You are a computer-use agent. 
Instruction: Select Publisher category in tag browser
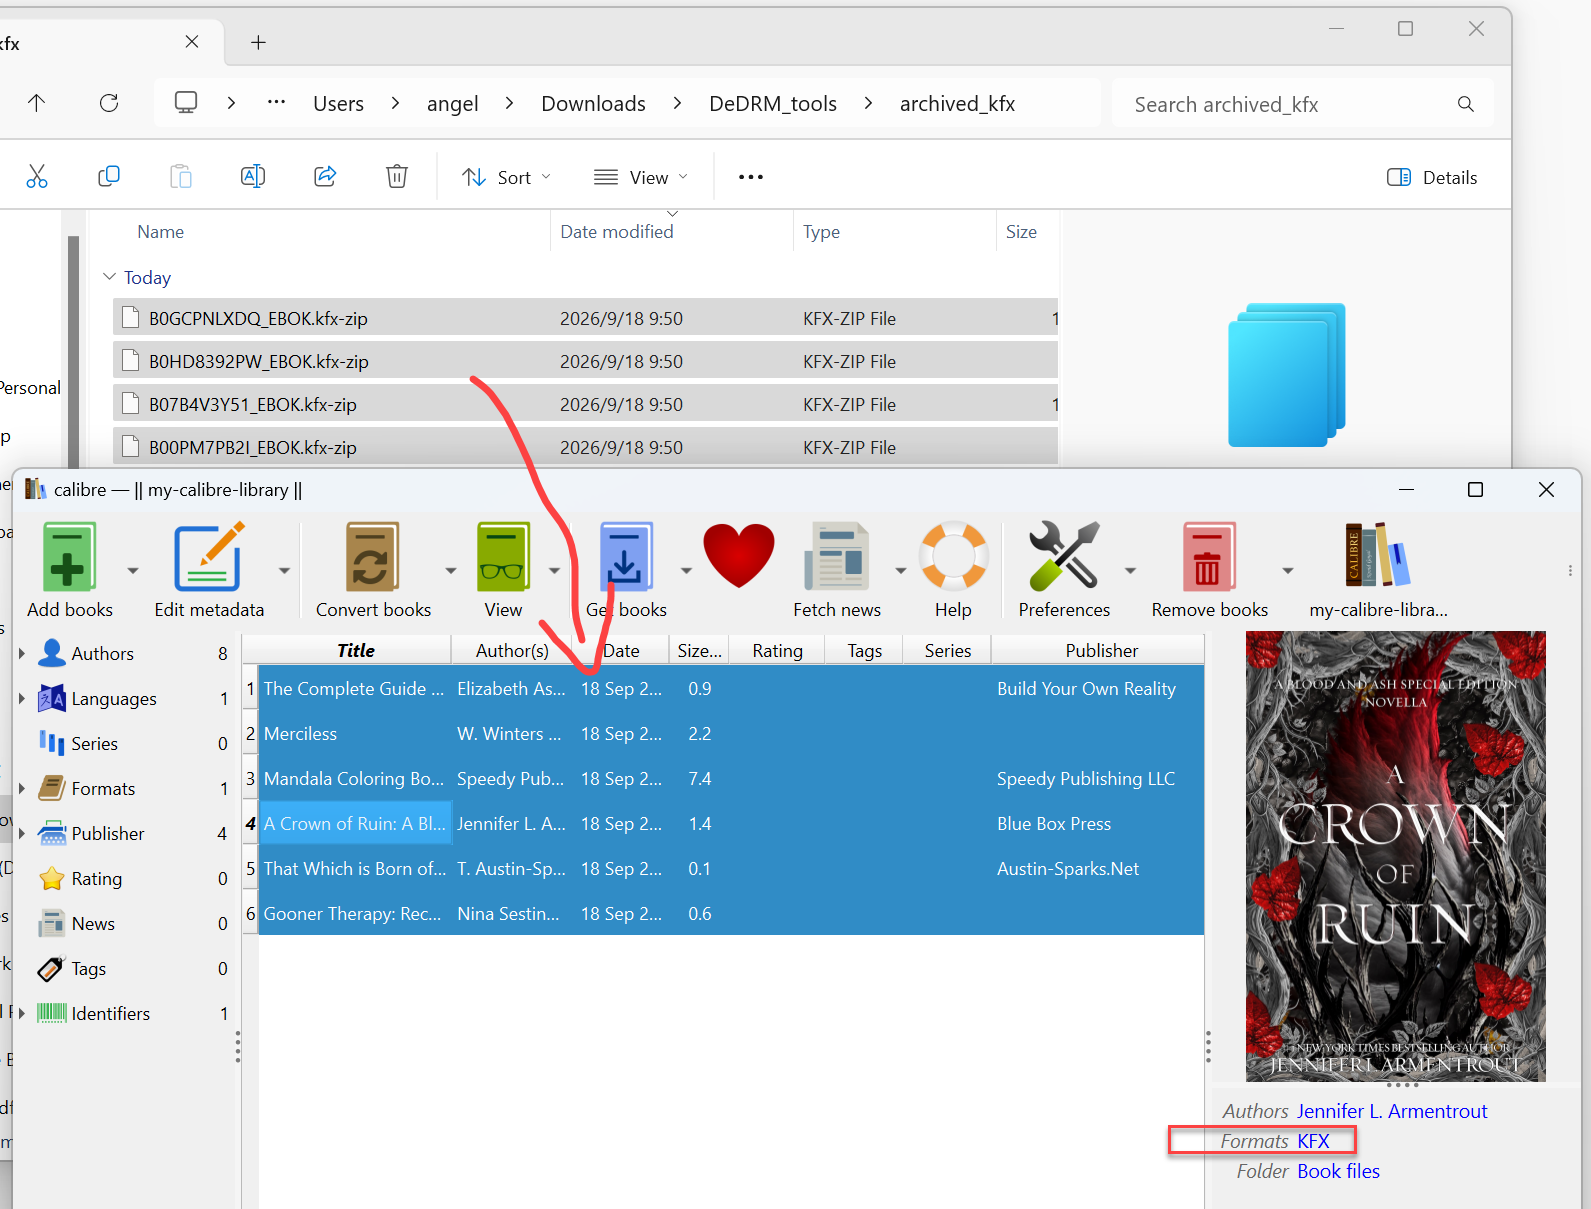pyautogui.click(x=108, y=833)
